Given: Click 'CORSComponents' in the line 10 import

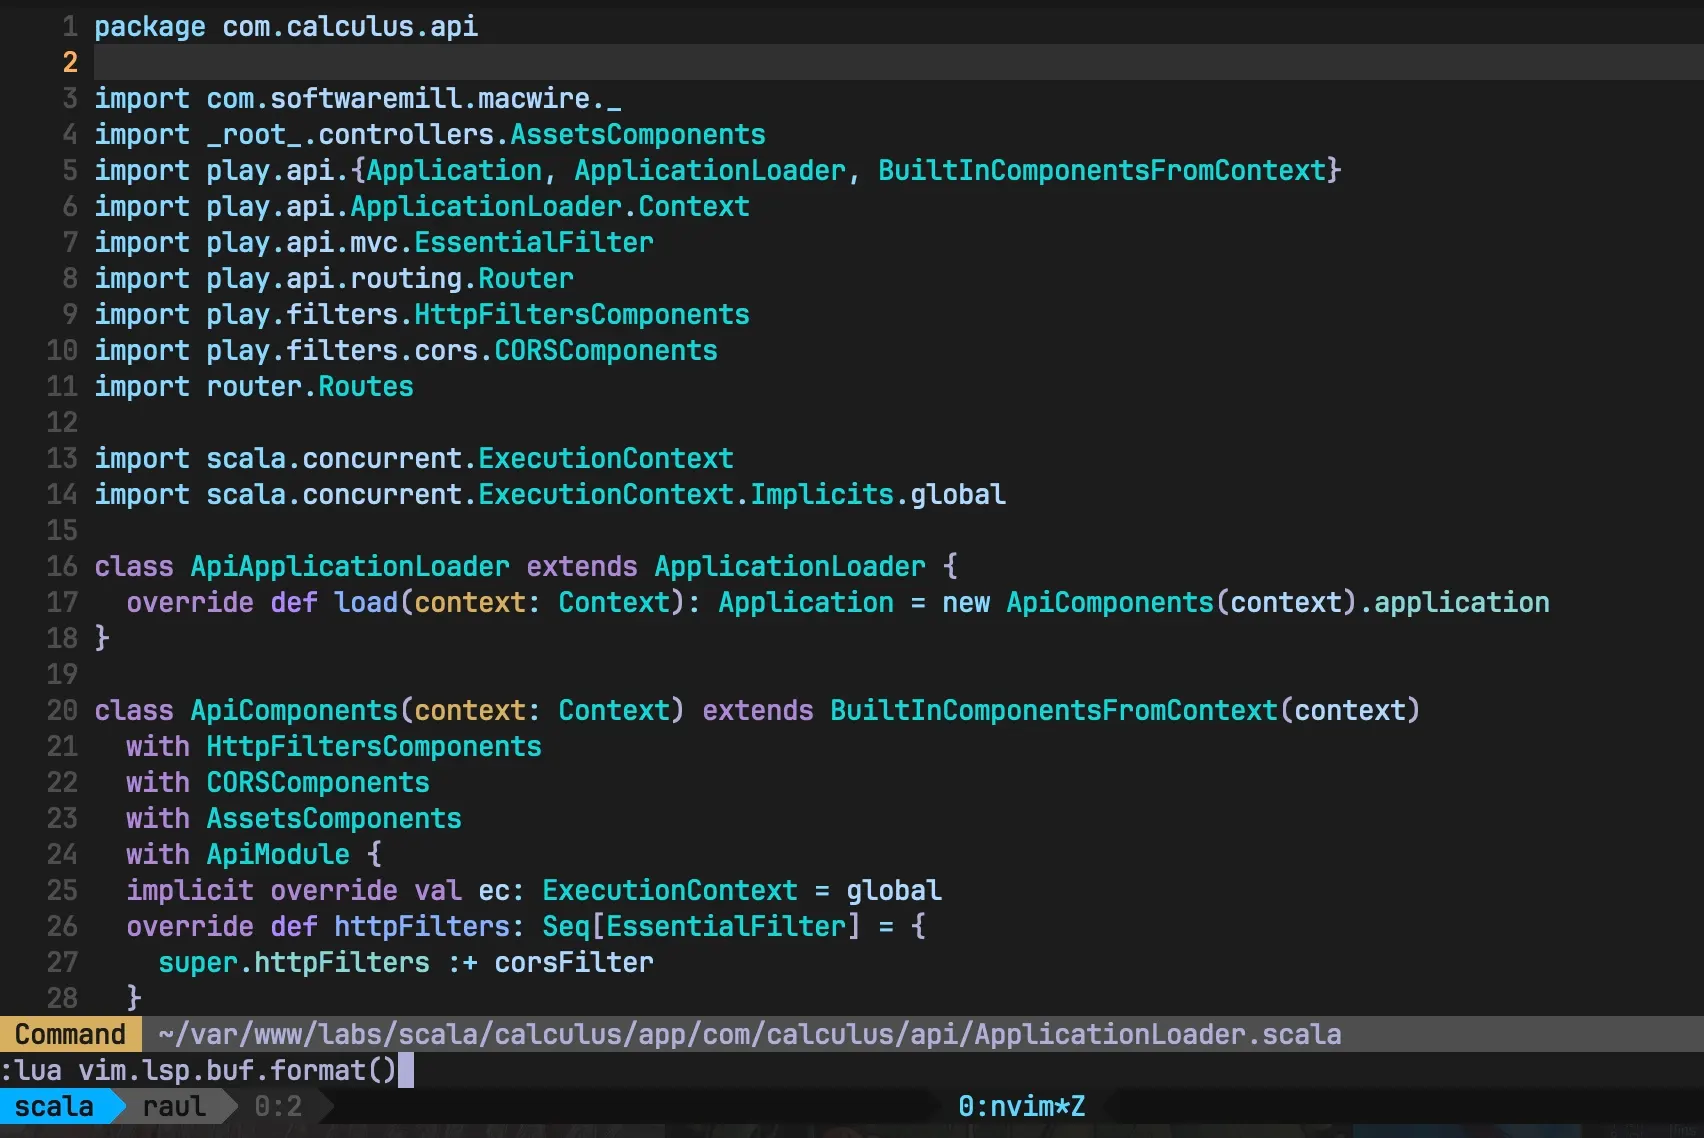Looking at the screenshot, I should 606,350.
